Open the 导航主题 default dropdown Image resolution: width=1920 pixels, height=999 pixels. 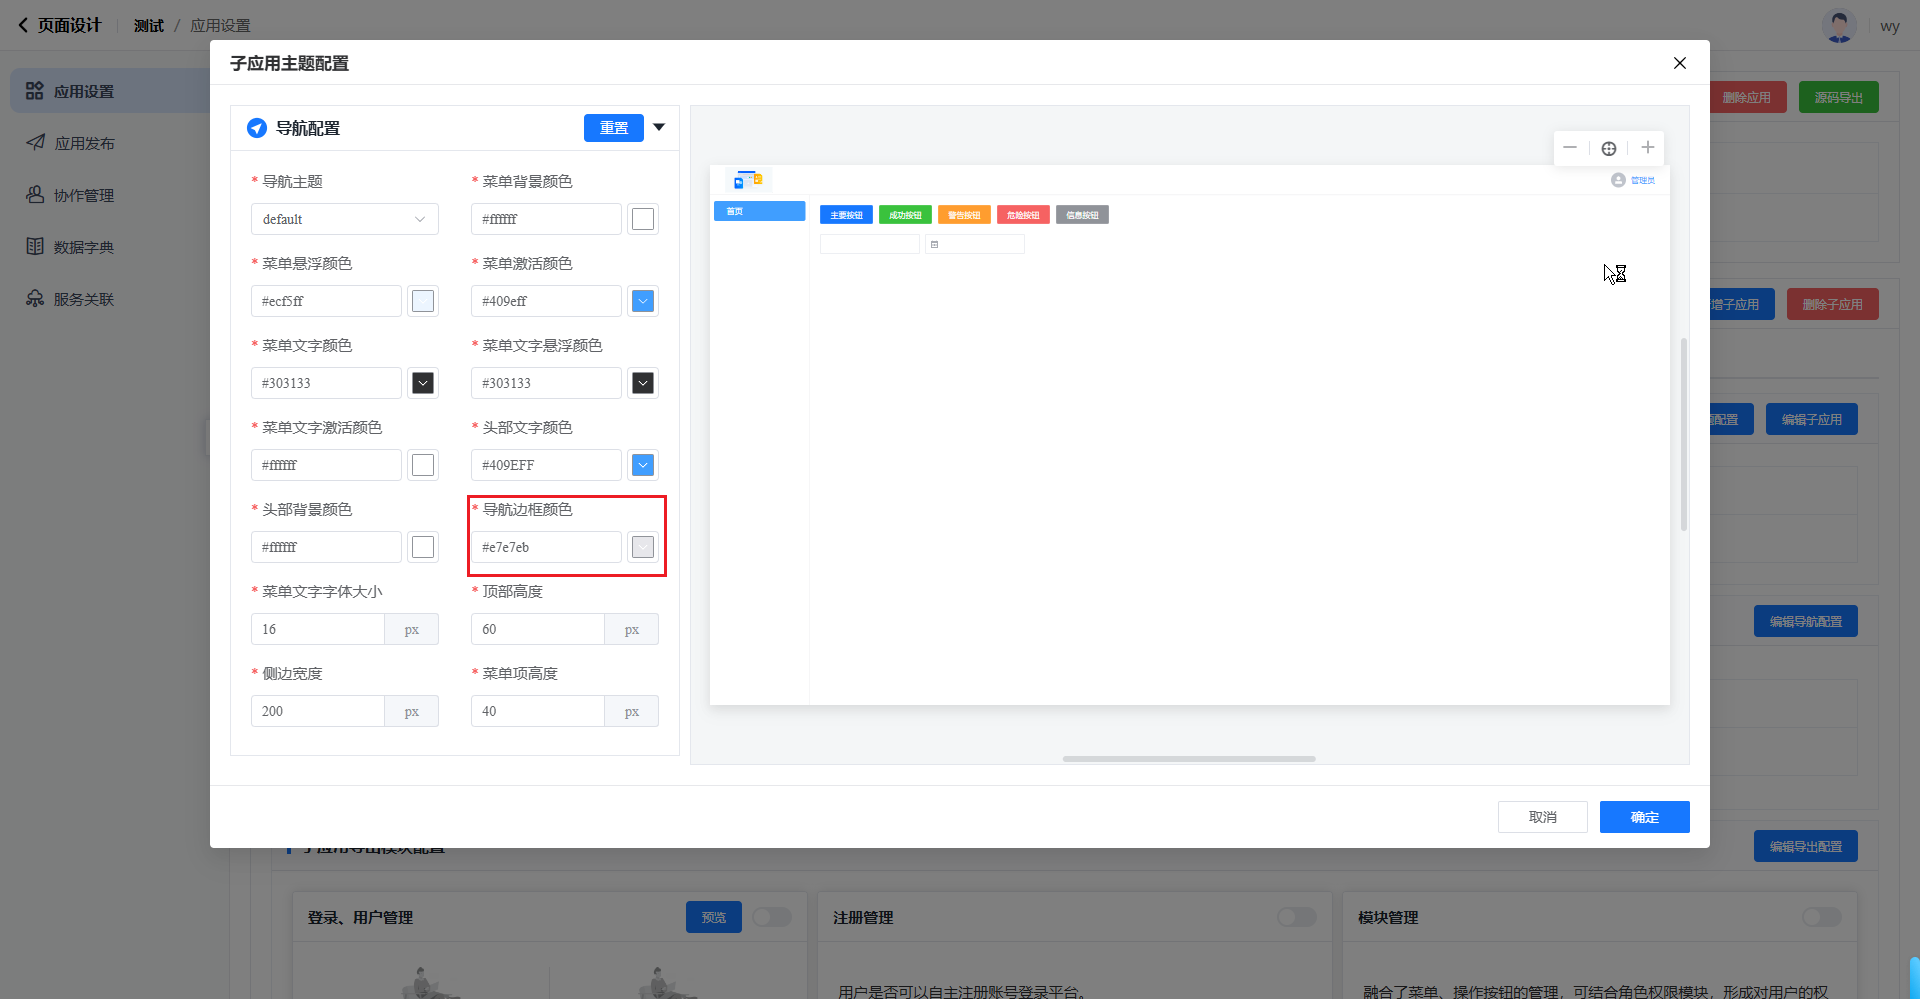(x=344, y=219)
